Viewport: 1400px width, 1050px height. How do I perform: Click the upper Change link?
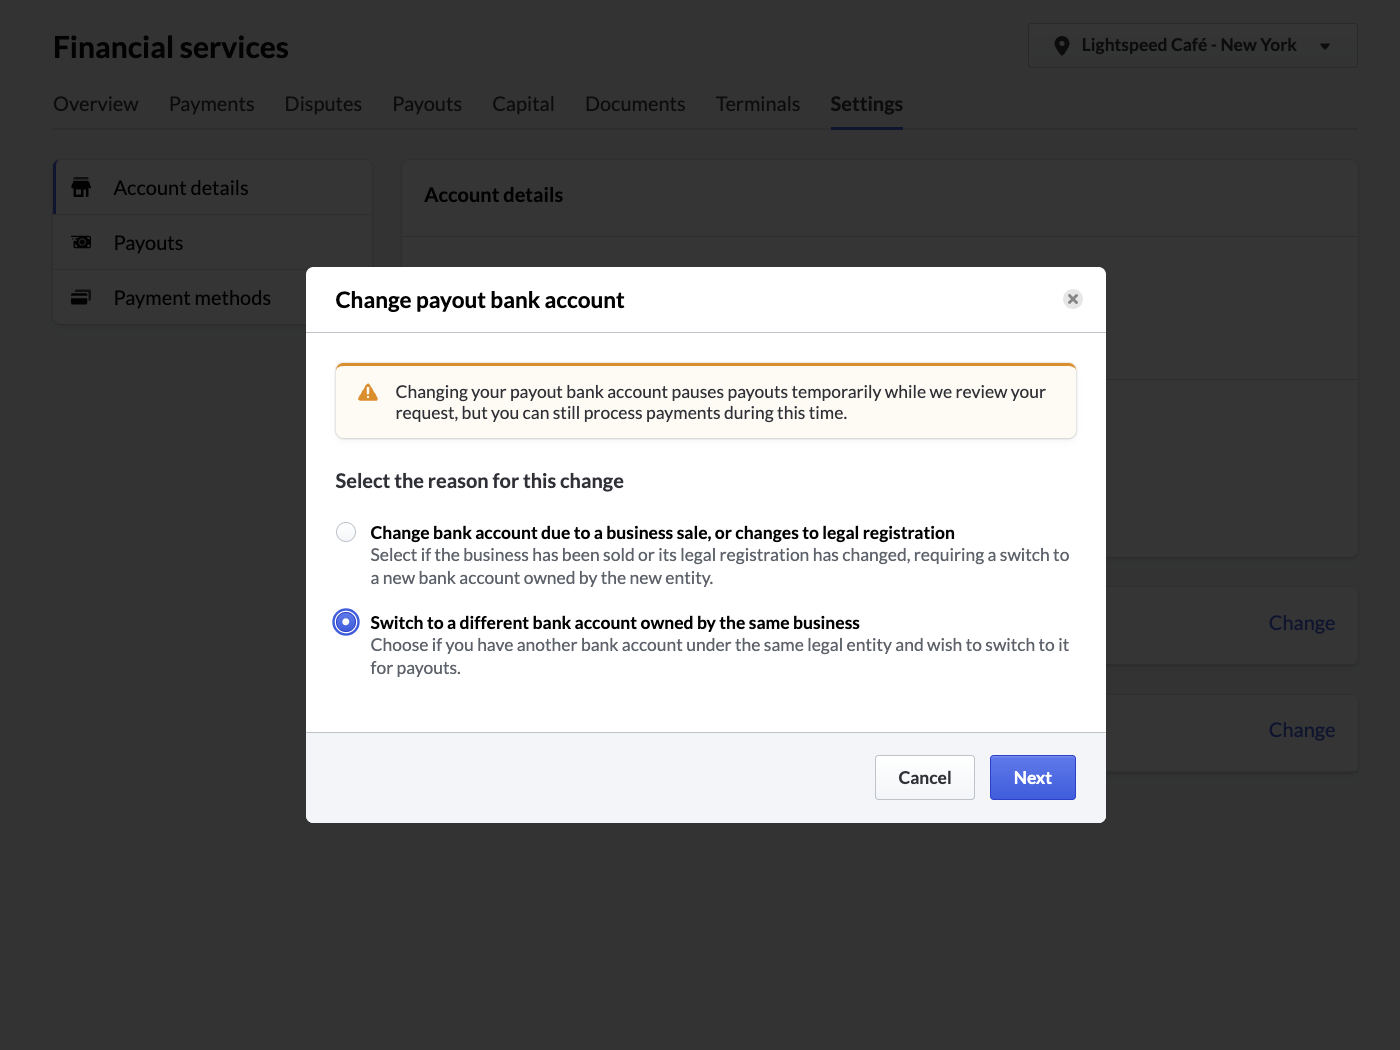click(1301, 622)
